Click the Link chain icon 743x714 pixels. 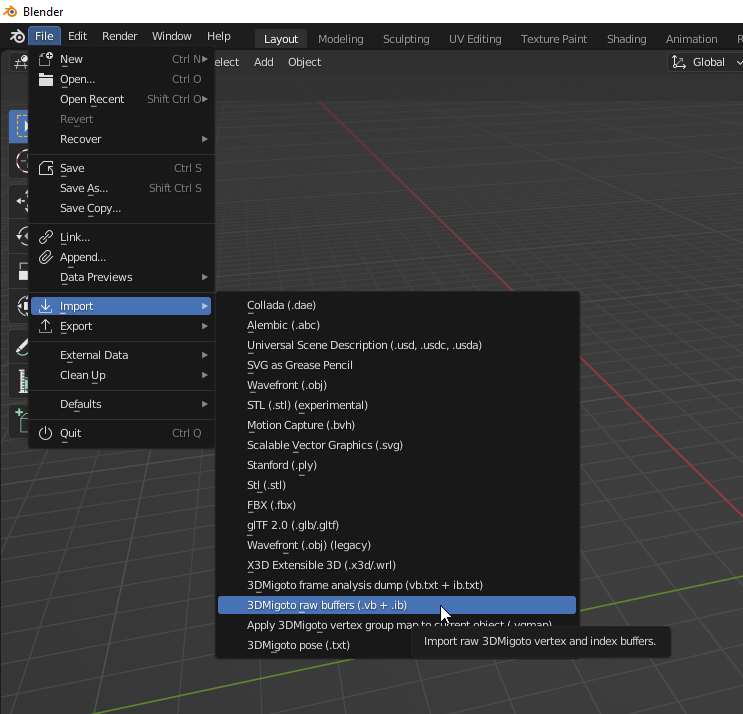(x=45, y=237)
